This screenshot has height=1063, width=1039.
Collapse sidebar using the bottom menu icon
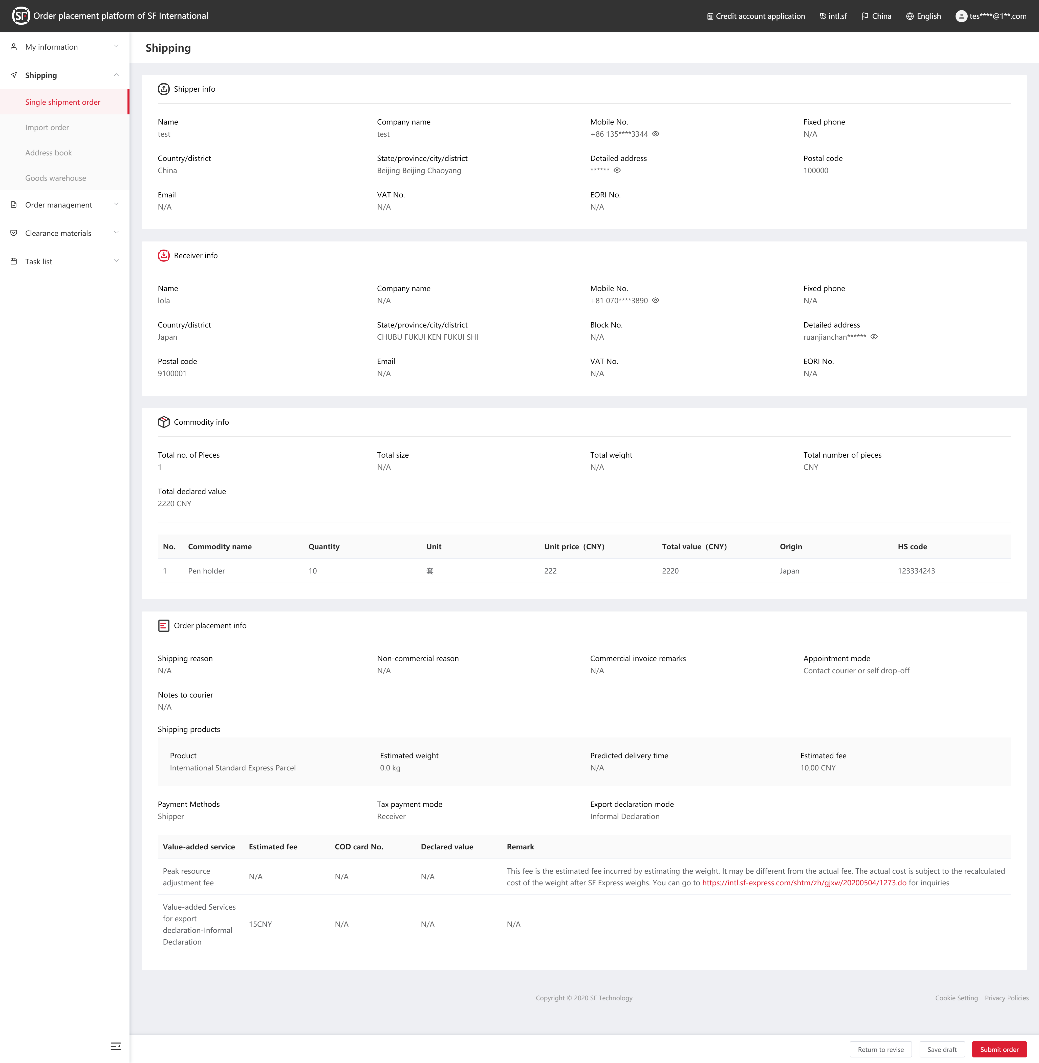point(116,1047)
